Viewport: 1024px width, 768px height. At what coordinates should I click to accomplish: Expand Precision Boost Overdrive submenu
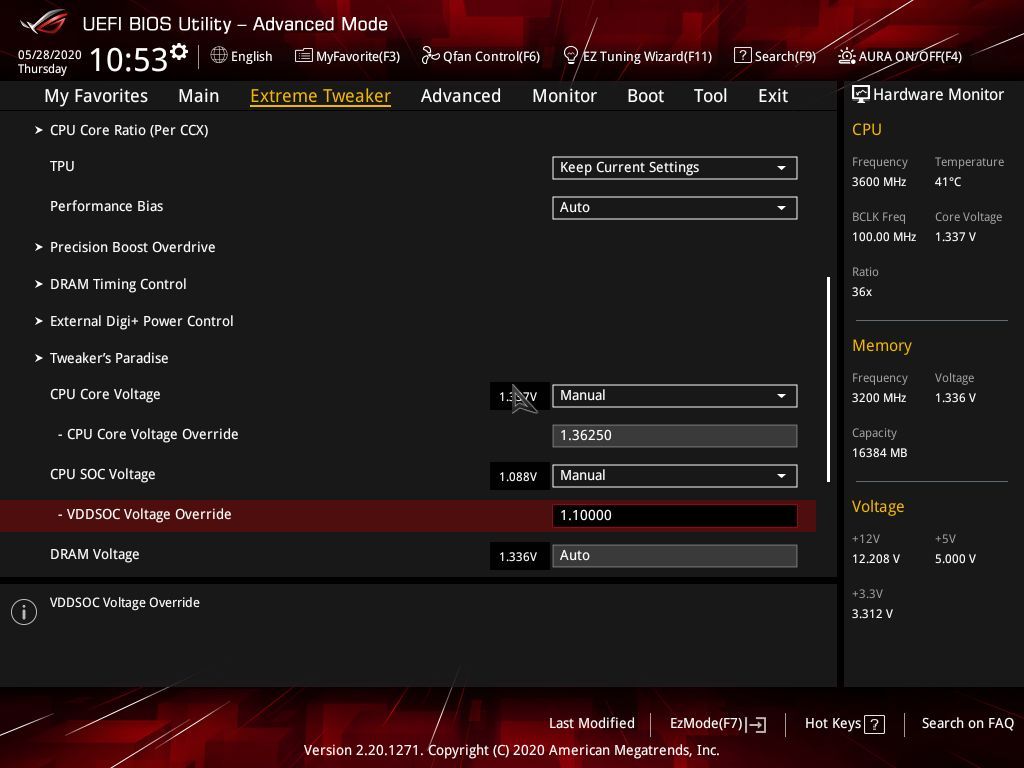[x=133, y=247]
